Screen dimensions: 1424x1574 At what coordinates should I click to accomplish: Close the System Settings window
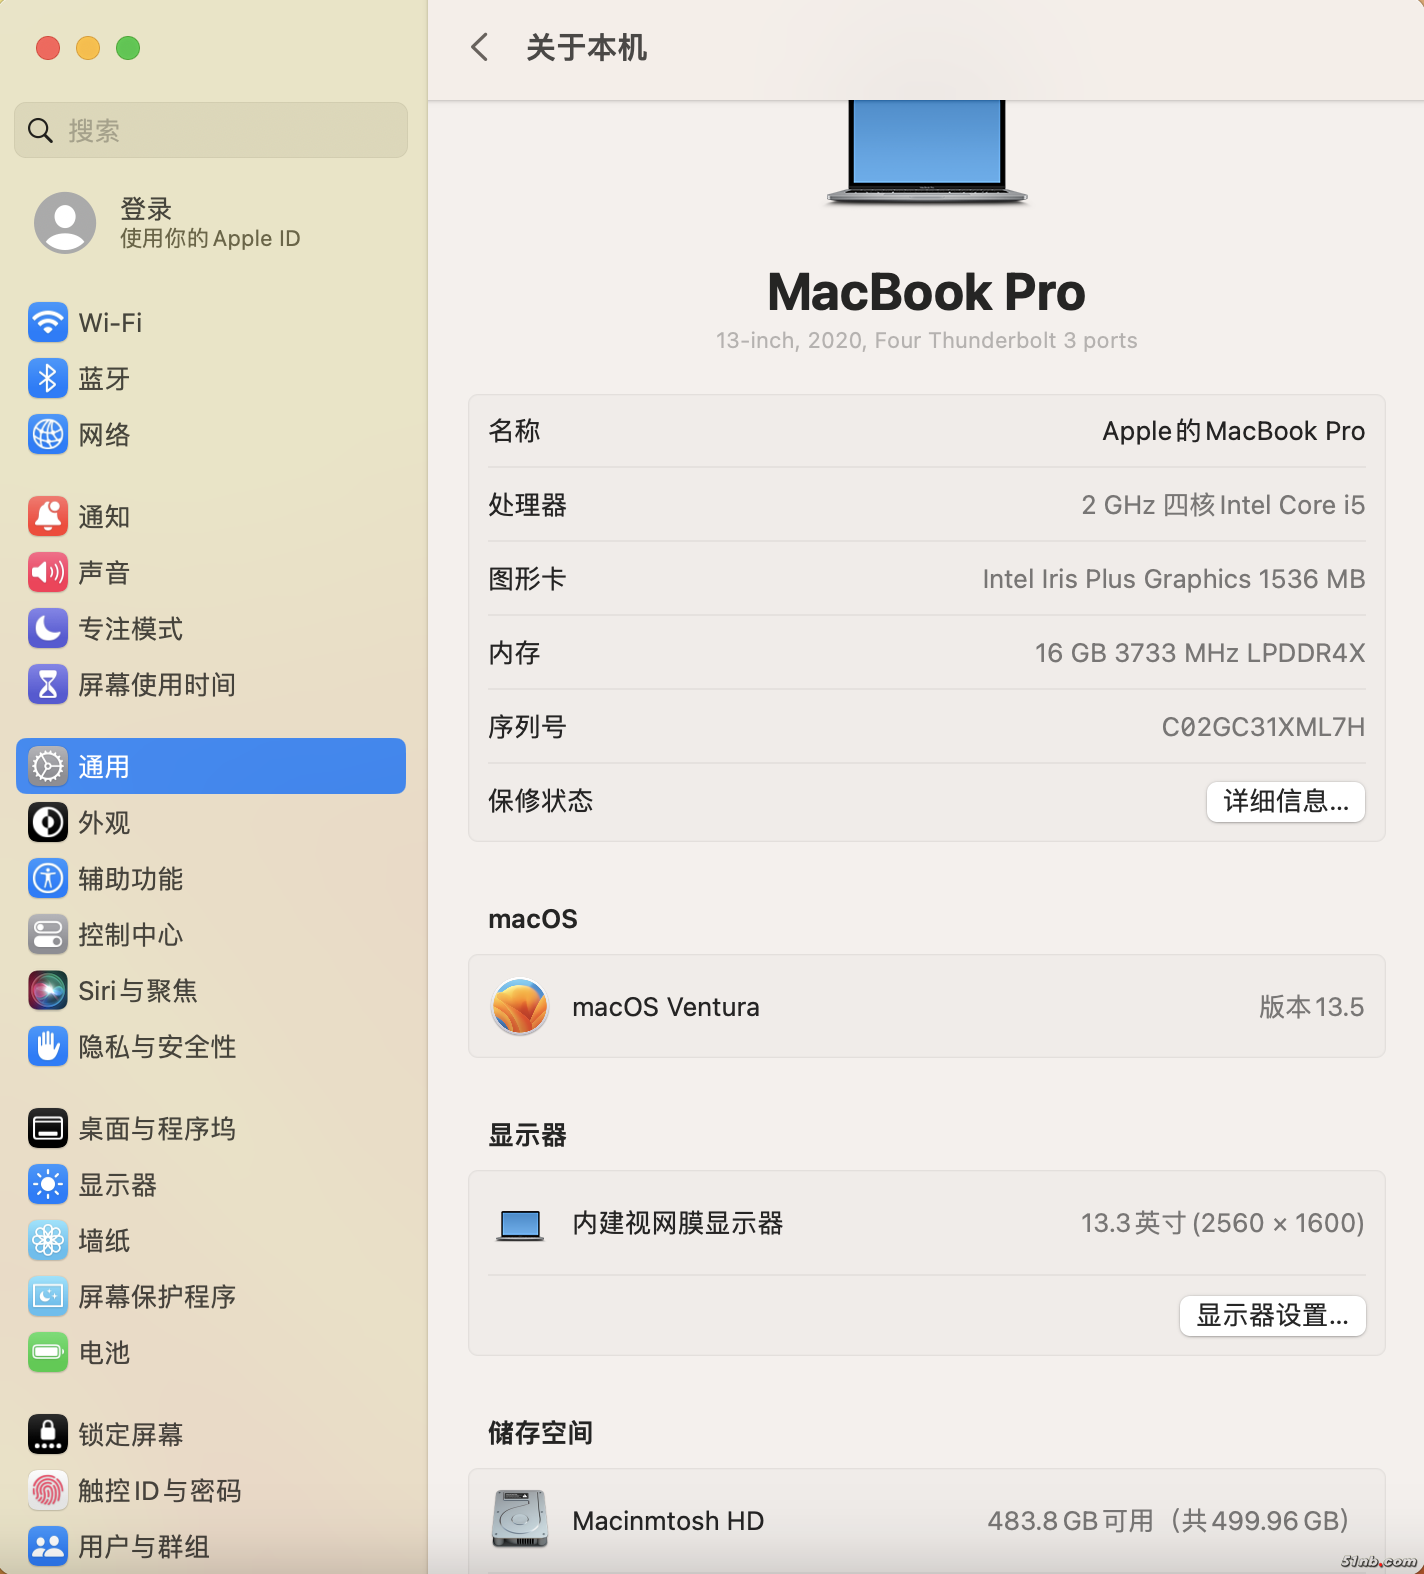coord(48,47)
